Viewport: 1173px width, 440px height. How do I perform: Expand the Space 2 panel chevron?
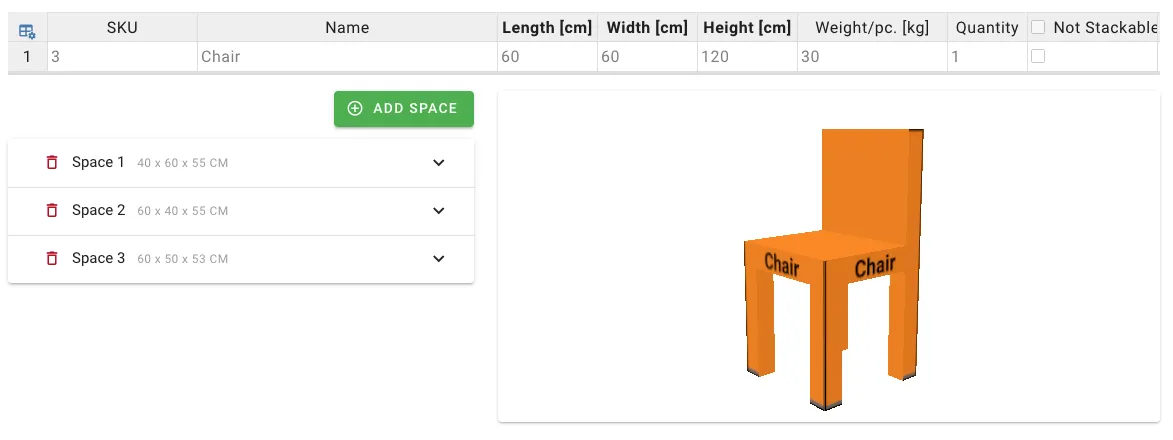pyautogui.click(x=438, y=211)
